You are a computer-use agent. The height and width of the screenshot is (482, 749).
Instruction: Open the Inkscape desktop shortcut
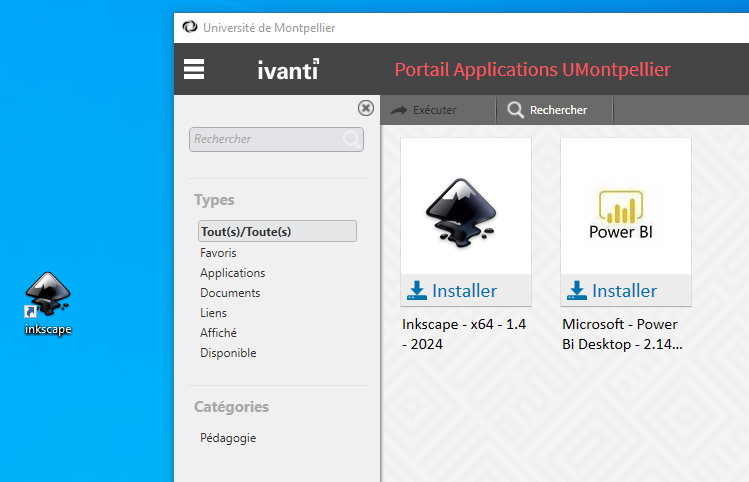pos(48,300)
